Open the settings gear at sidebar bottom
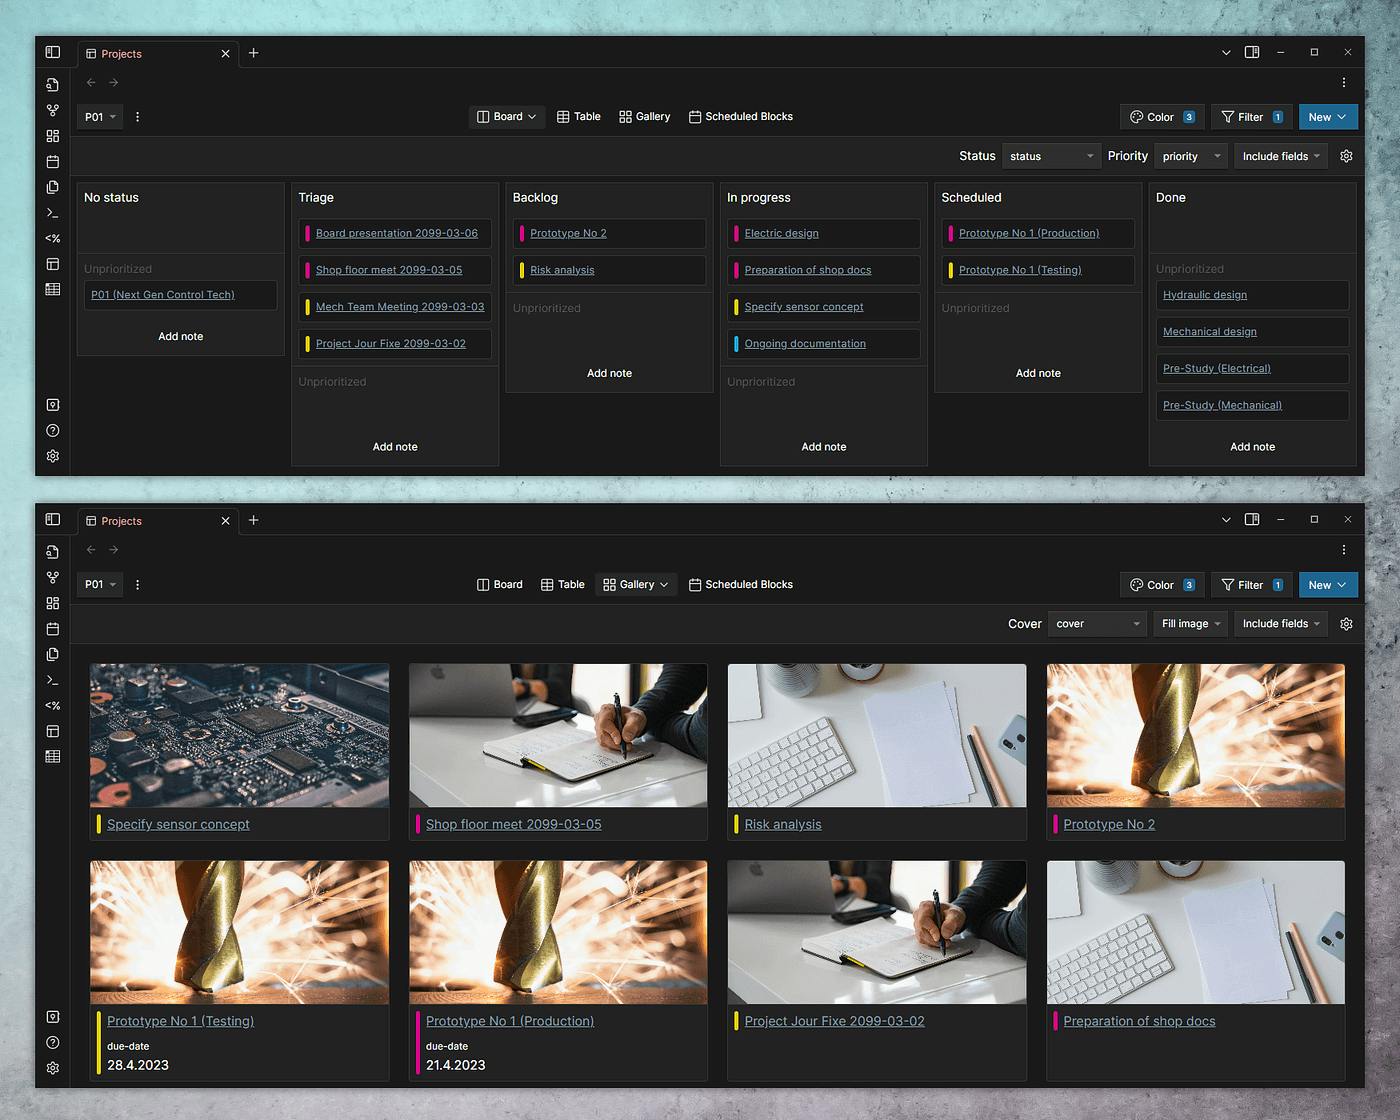 [x=52, y=456]
